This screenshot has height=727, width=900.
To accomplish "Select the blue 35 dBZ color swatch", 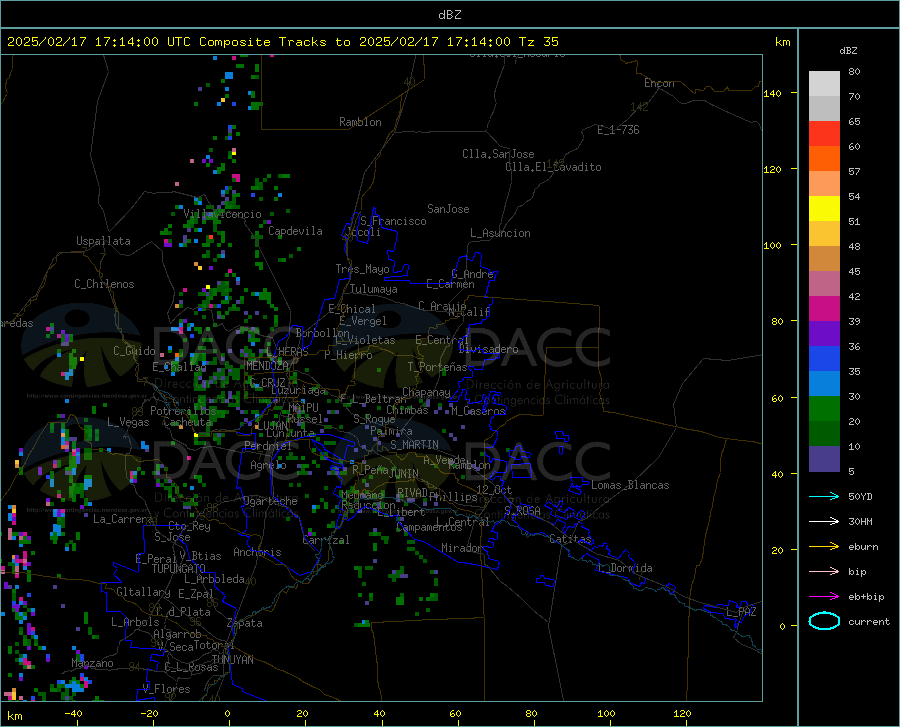I will (x=824, y=359).
